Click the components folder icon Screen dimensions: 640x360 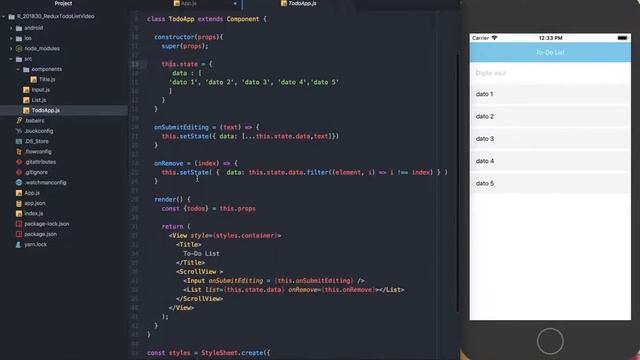[x=26, y=69]
